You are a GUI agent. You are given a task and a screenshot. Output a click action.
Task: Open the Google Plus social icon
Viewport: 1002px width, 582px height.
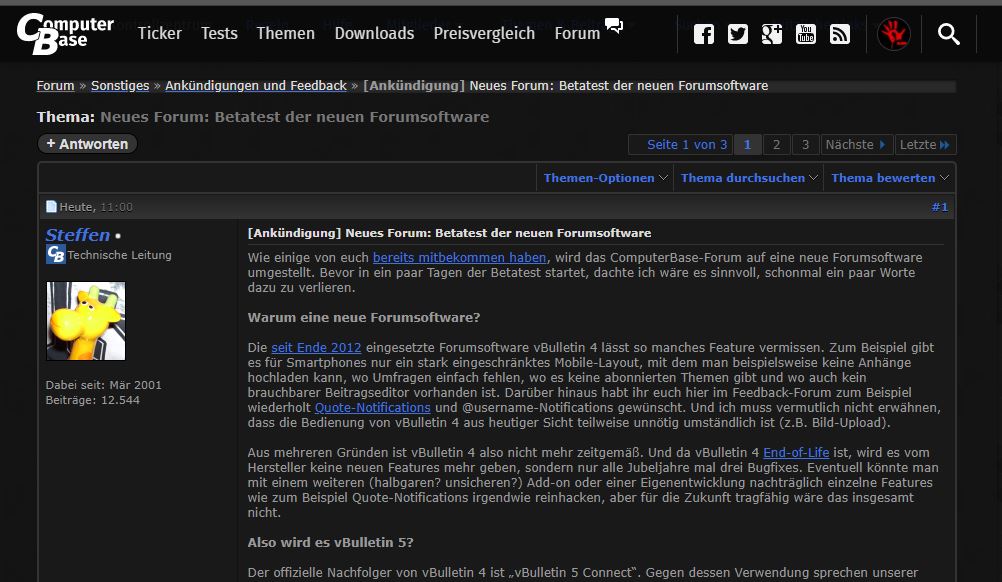point(771,34)
